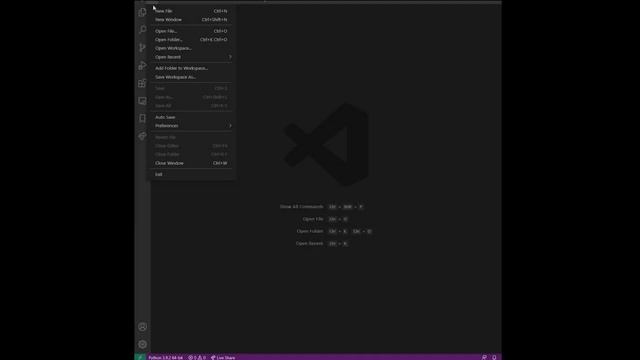Open the Source Control view icon
Image resolution: width=640 pixels, height=360 pixels.
142,47
